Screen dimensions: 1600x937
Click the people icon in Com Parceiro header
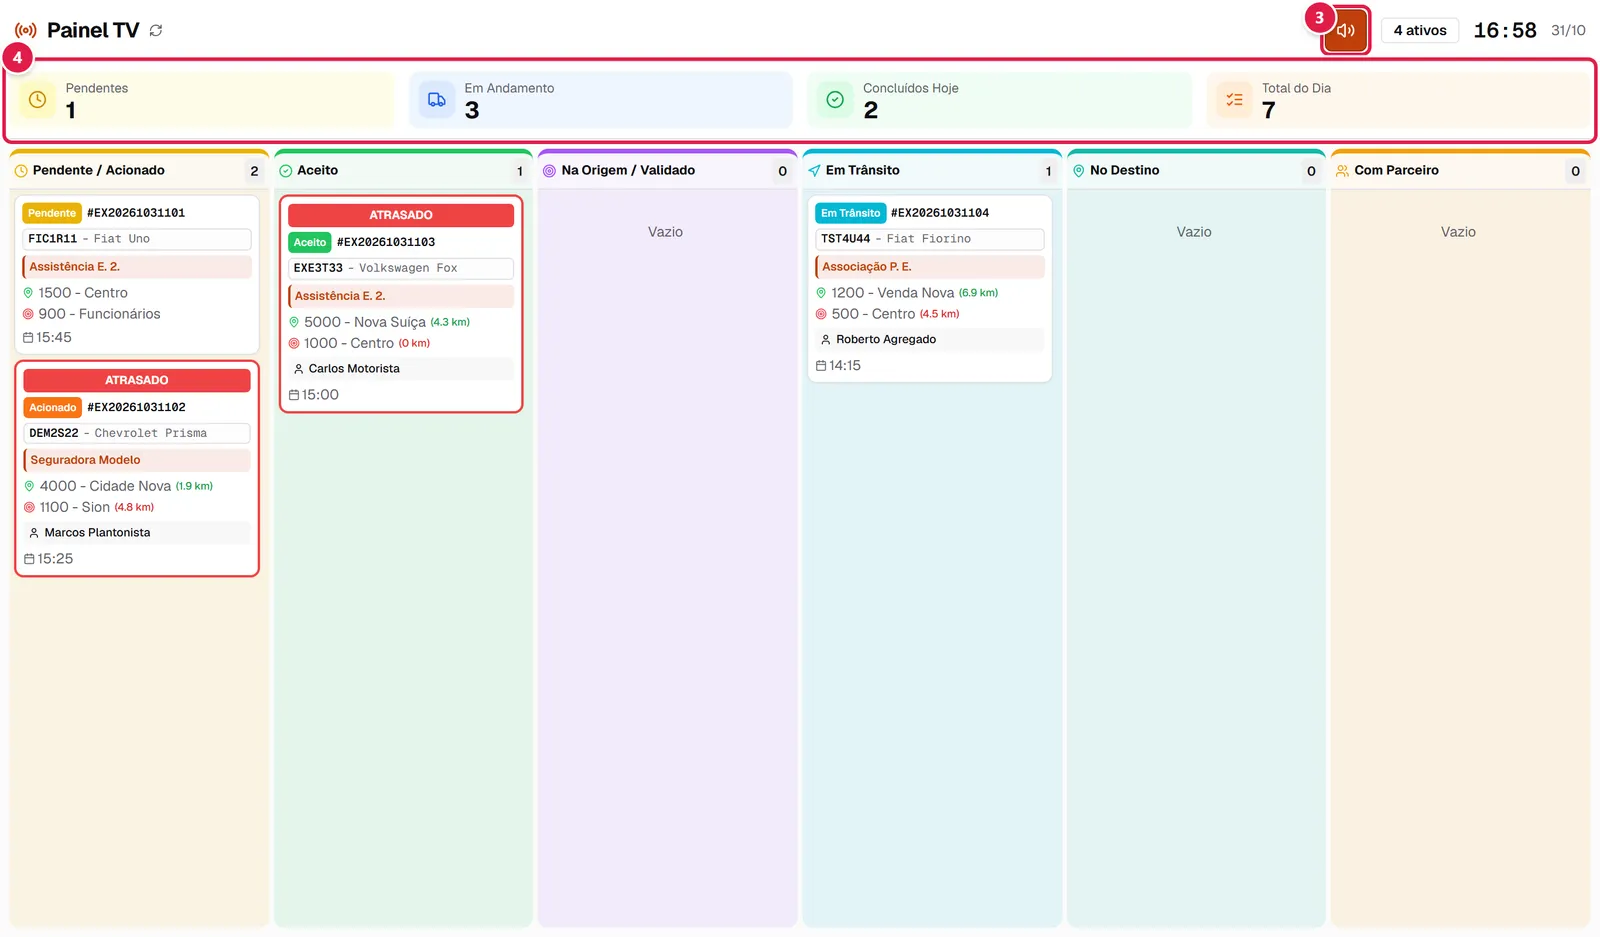coord(1342,171)
